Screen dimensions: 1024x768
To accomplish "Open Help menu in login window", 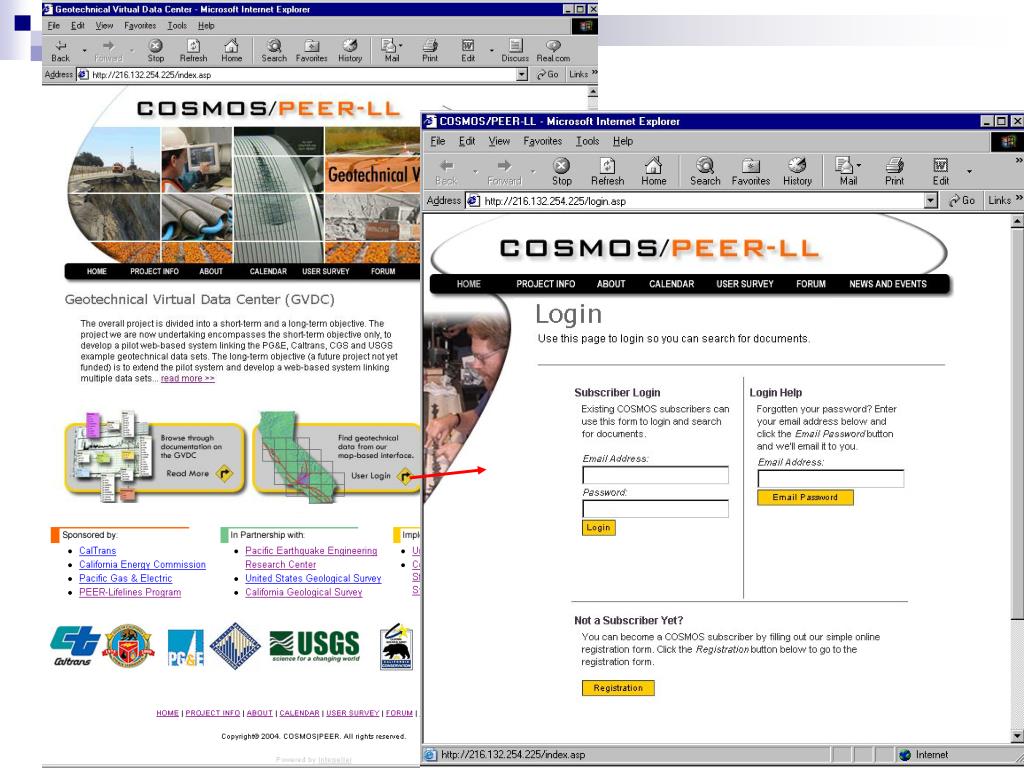I will tap(622, 140).
